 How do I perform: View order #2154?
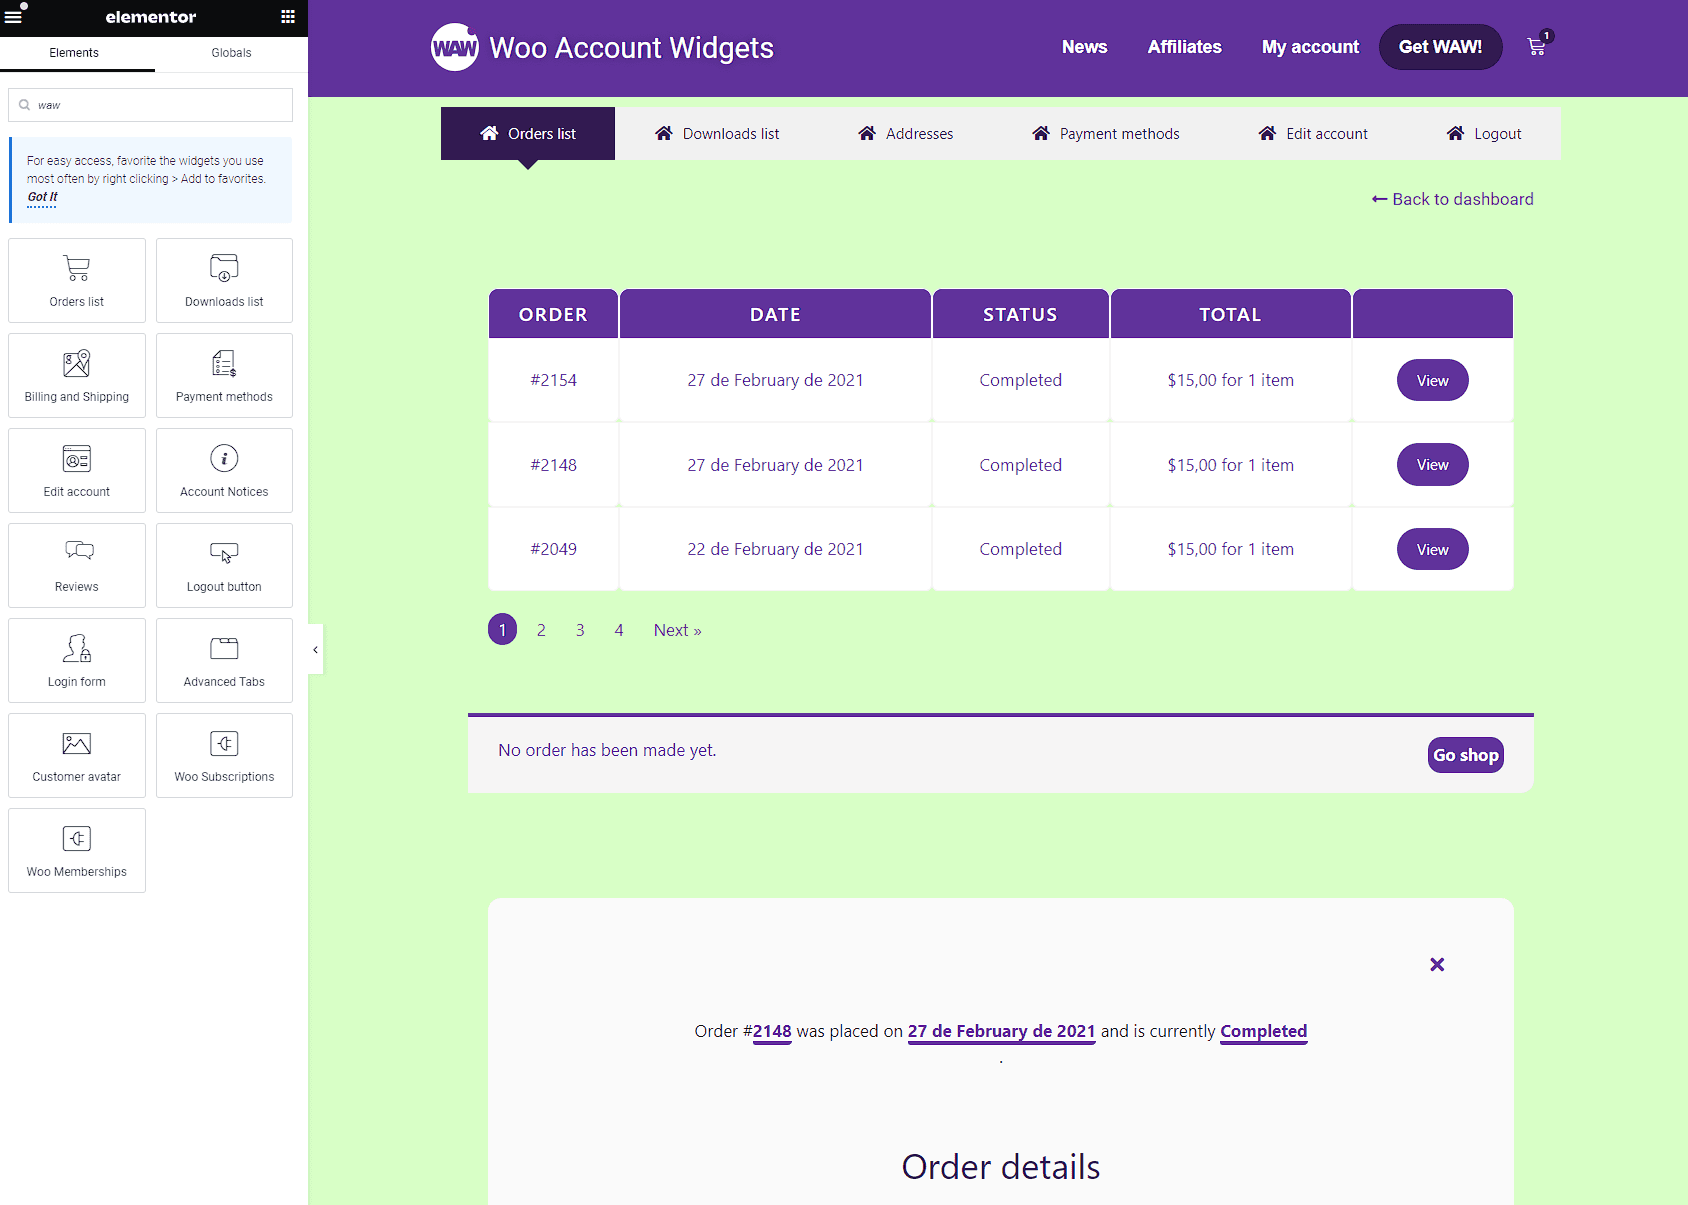pos(1432,380)
